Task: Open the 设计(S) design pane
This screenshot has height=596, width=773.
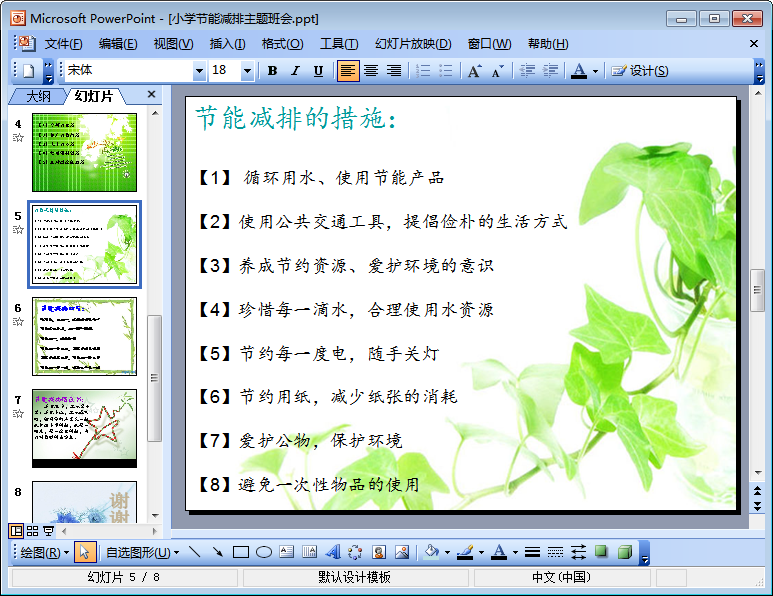Action: (640, 71)
